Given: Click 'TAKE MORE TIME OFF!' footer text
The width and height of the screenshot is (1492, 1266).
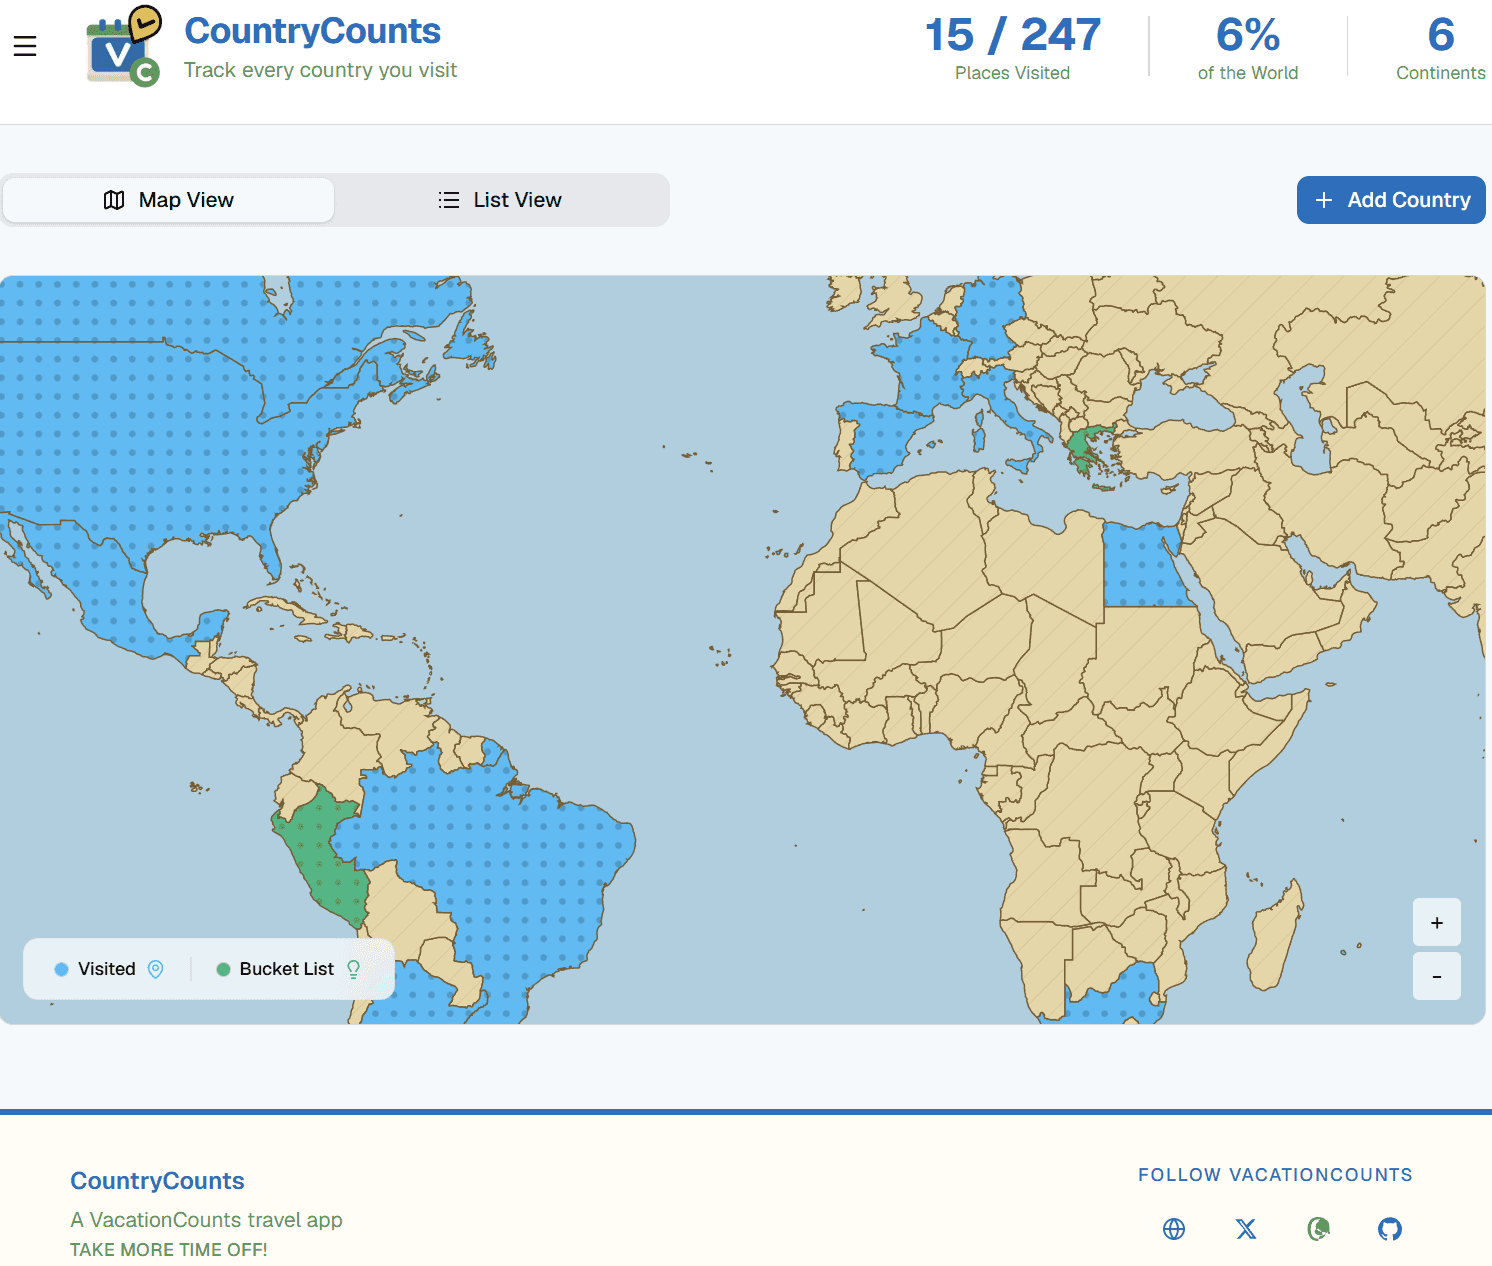Looking at the screenshot, I should pyautogui.click(x=169, y=1250).
